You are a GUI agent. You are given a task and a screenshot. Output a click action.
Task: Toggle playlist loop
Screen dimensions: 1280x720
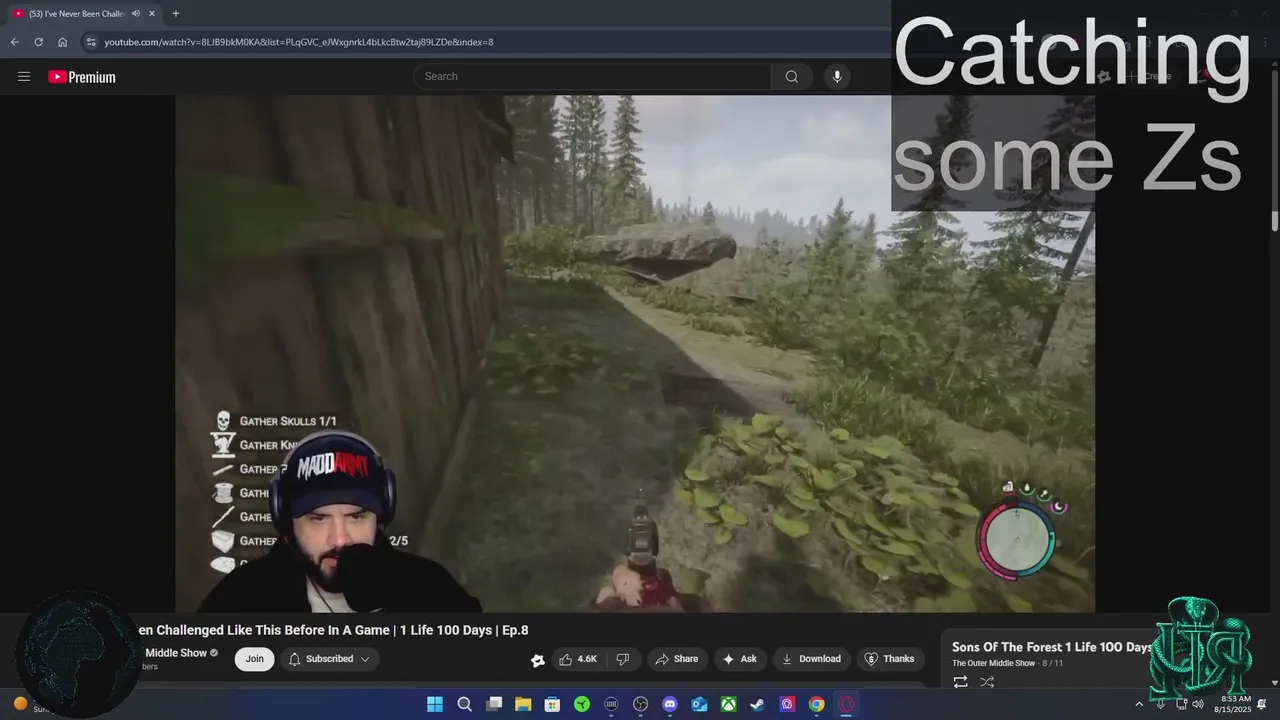pos(960,682)
